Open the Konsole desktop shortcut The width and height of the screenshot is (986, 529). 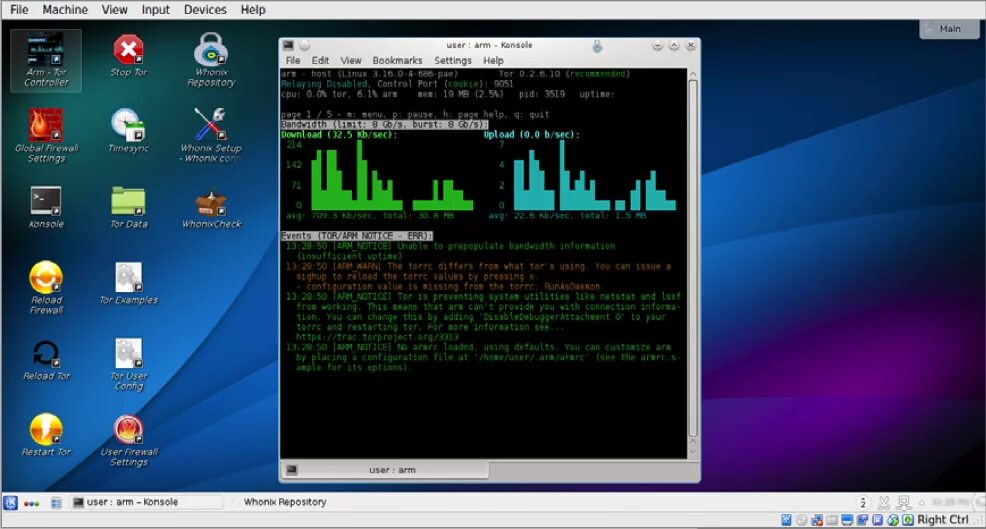point(46,207)
